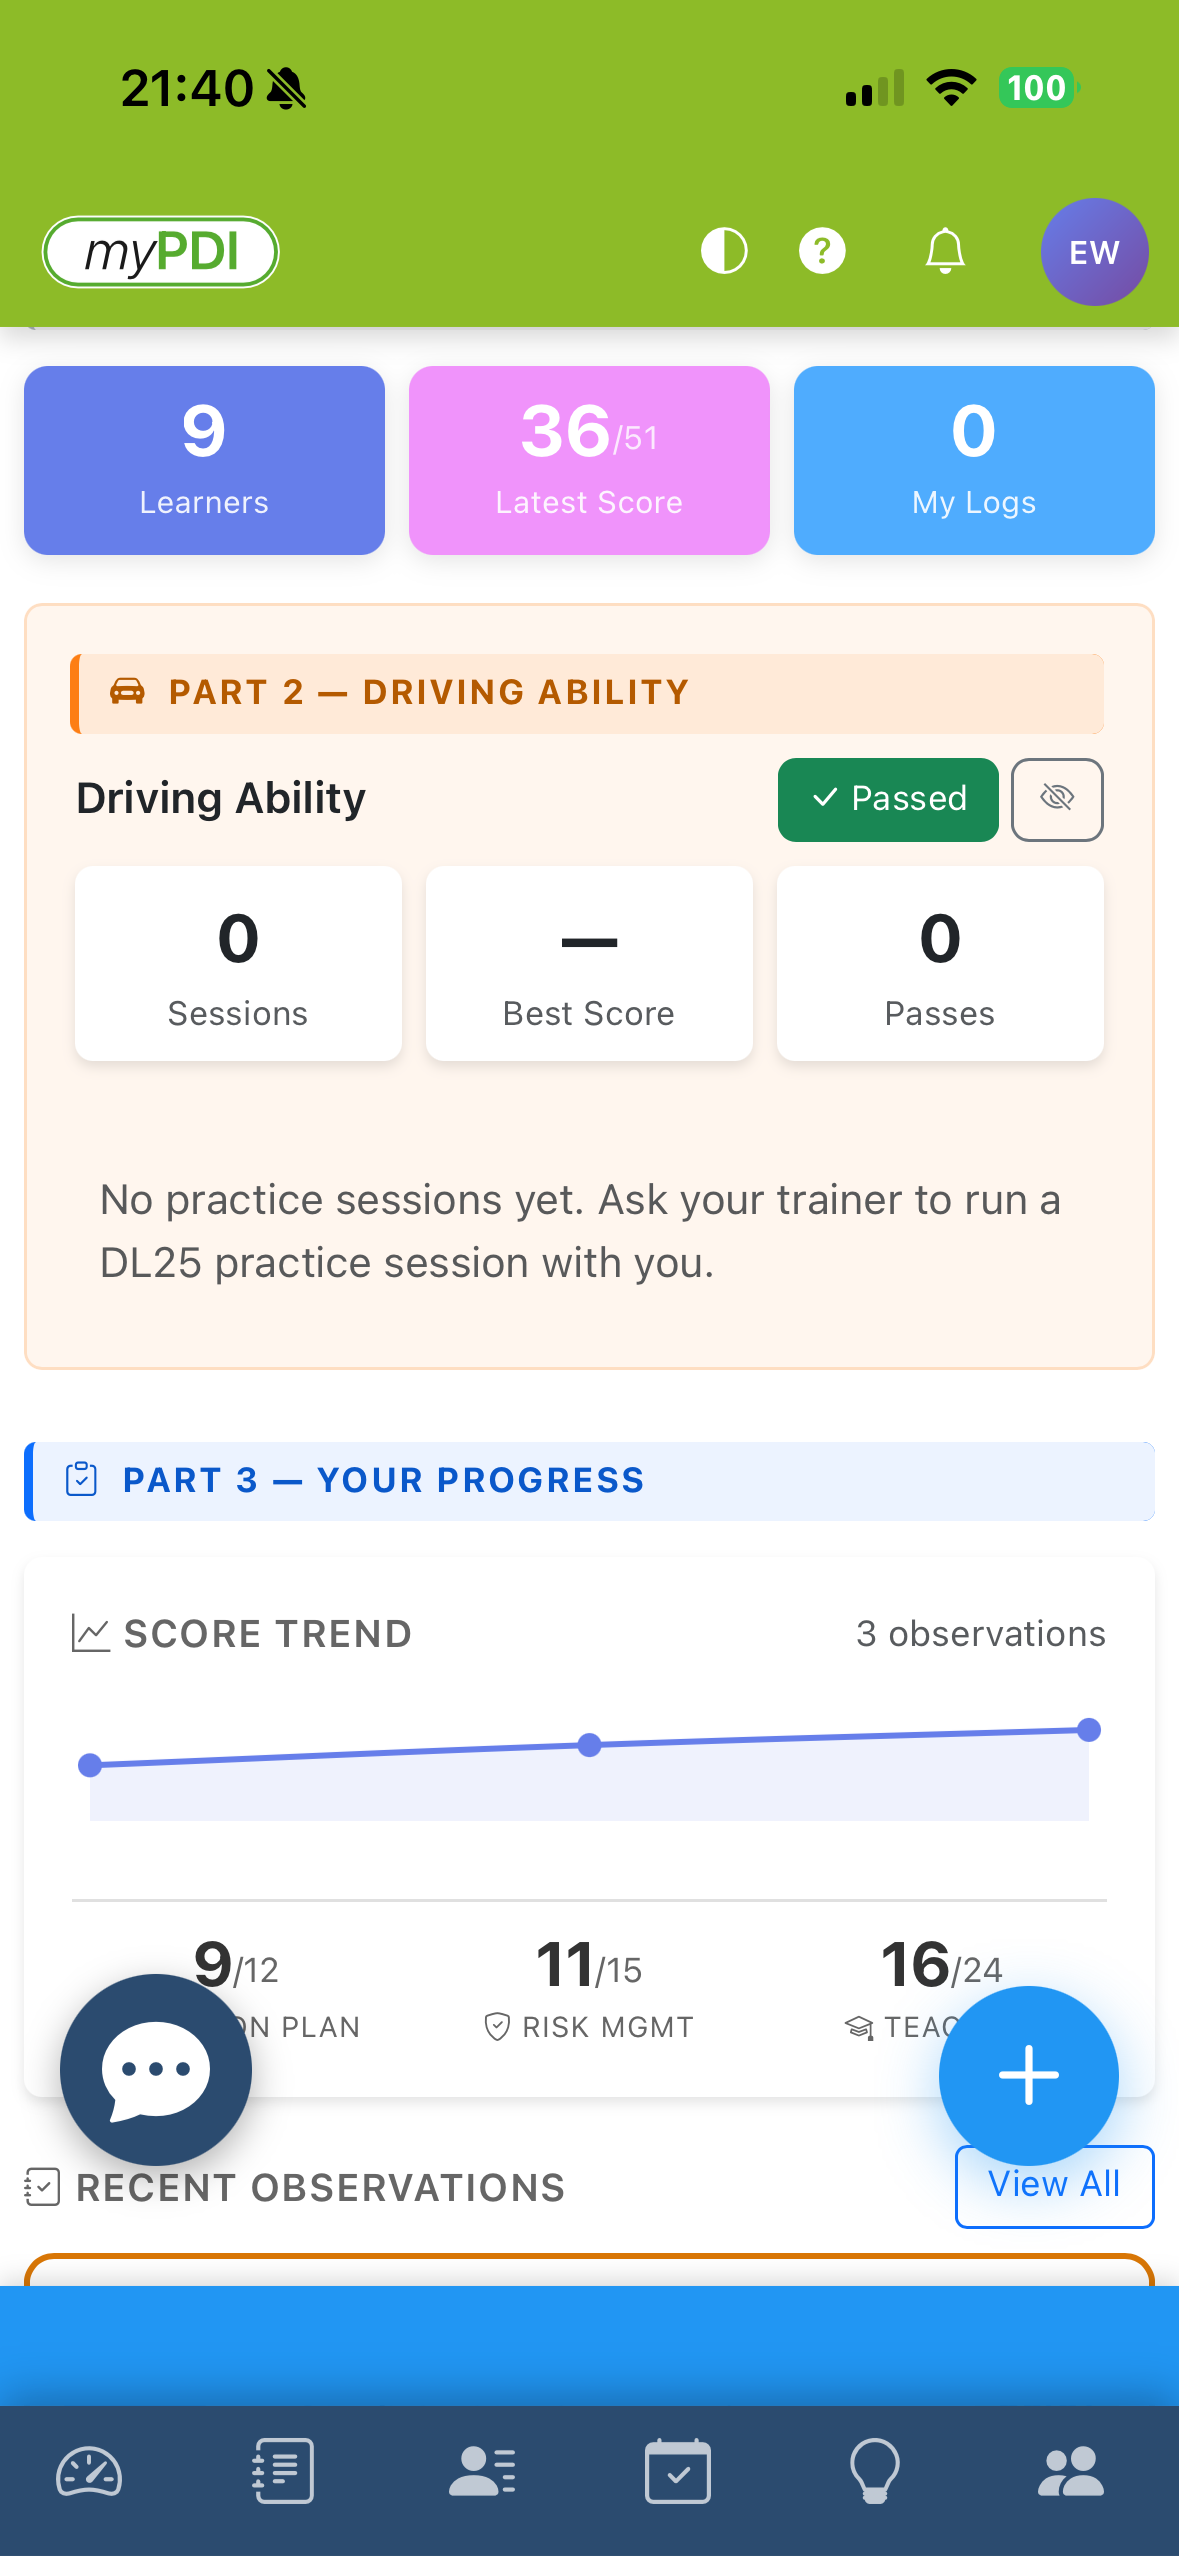
Task: Toggle dark mode with the contrast icon
Action: click(x=723, y=251)
